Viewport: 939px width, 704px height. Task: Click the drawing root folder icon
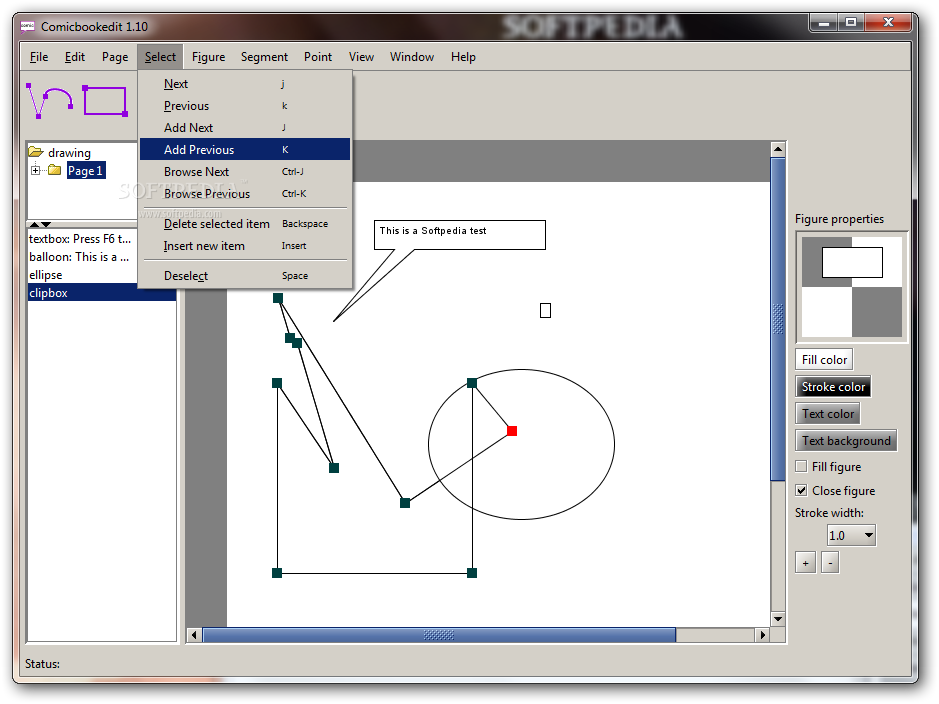tap(36, 151)
